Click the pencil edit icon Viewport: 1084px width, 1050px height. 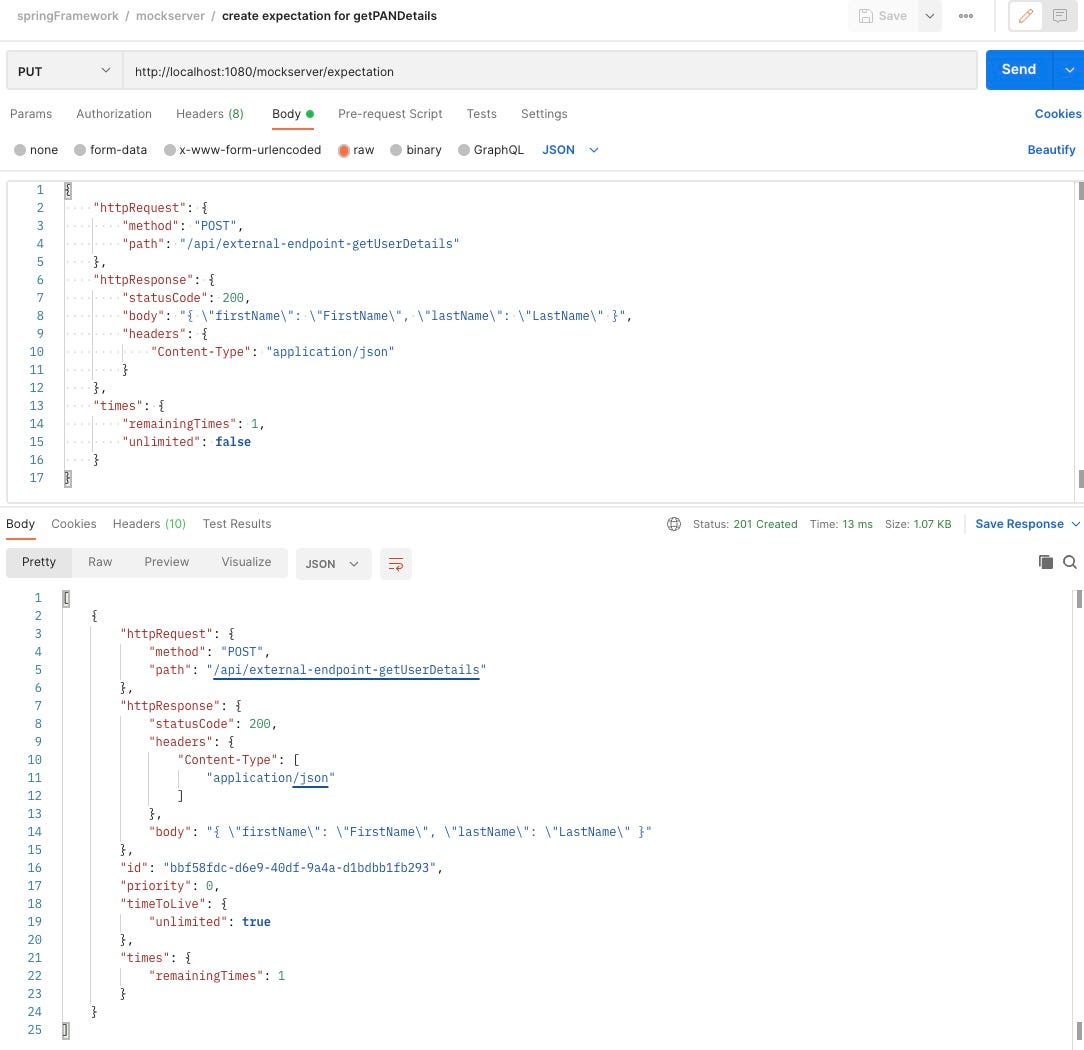point(1026,16)
